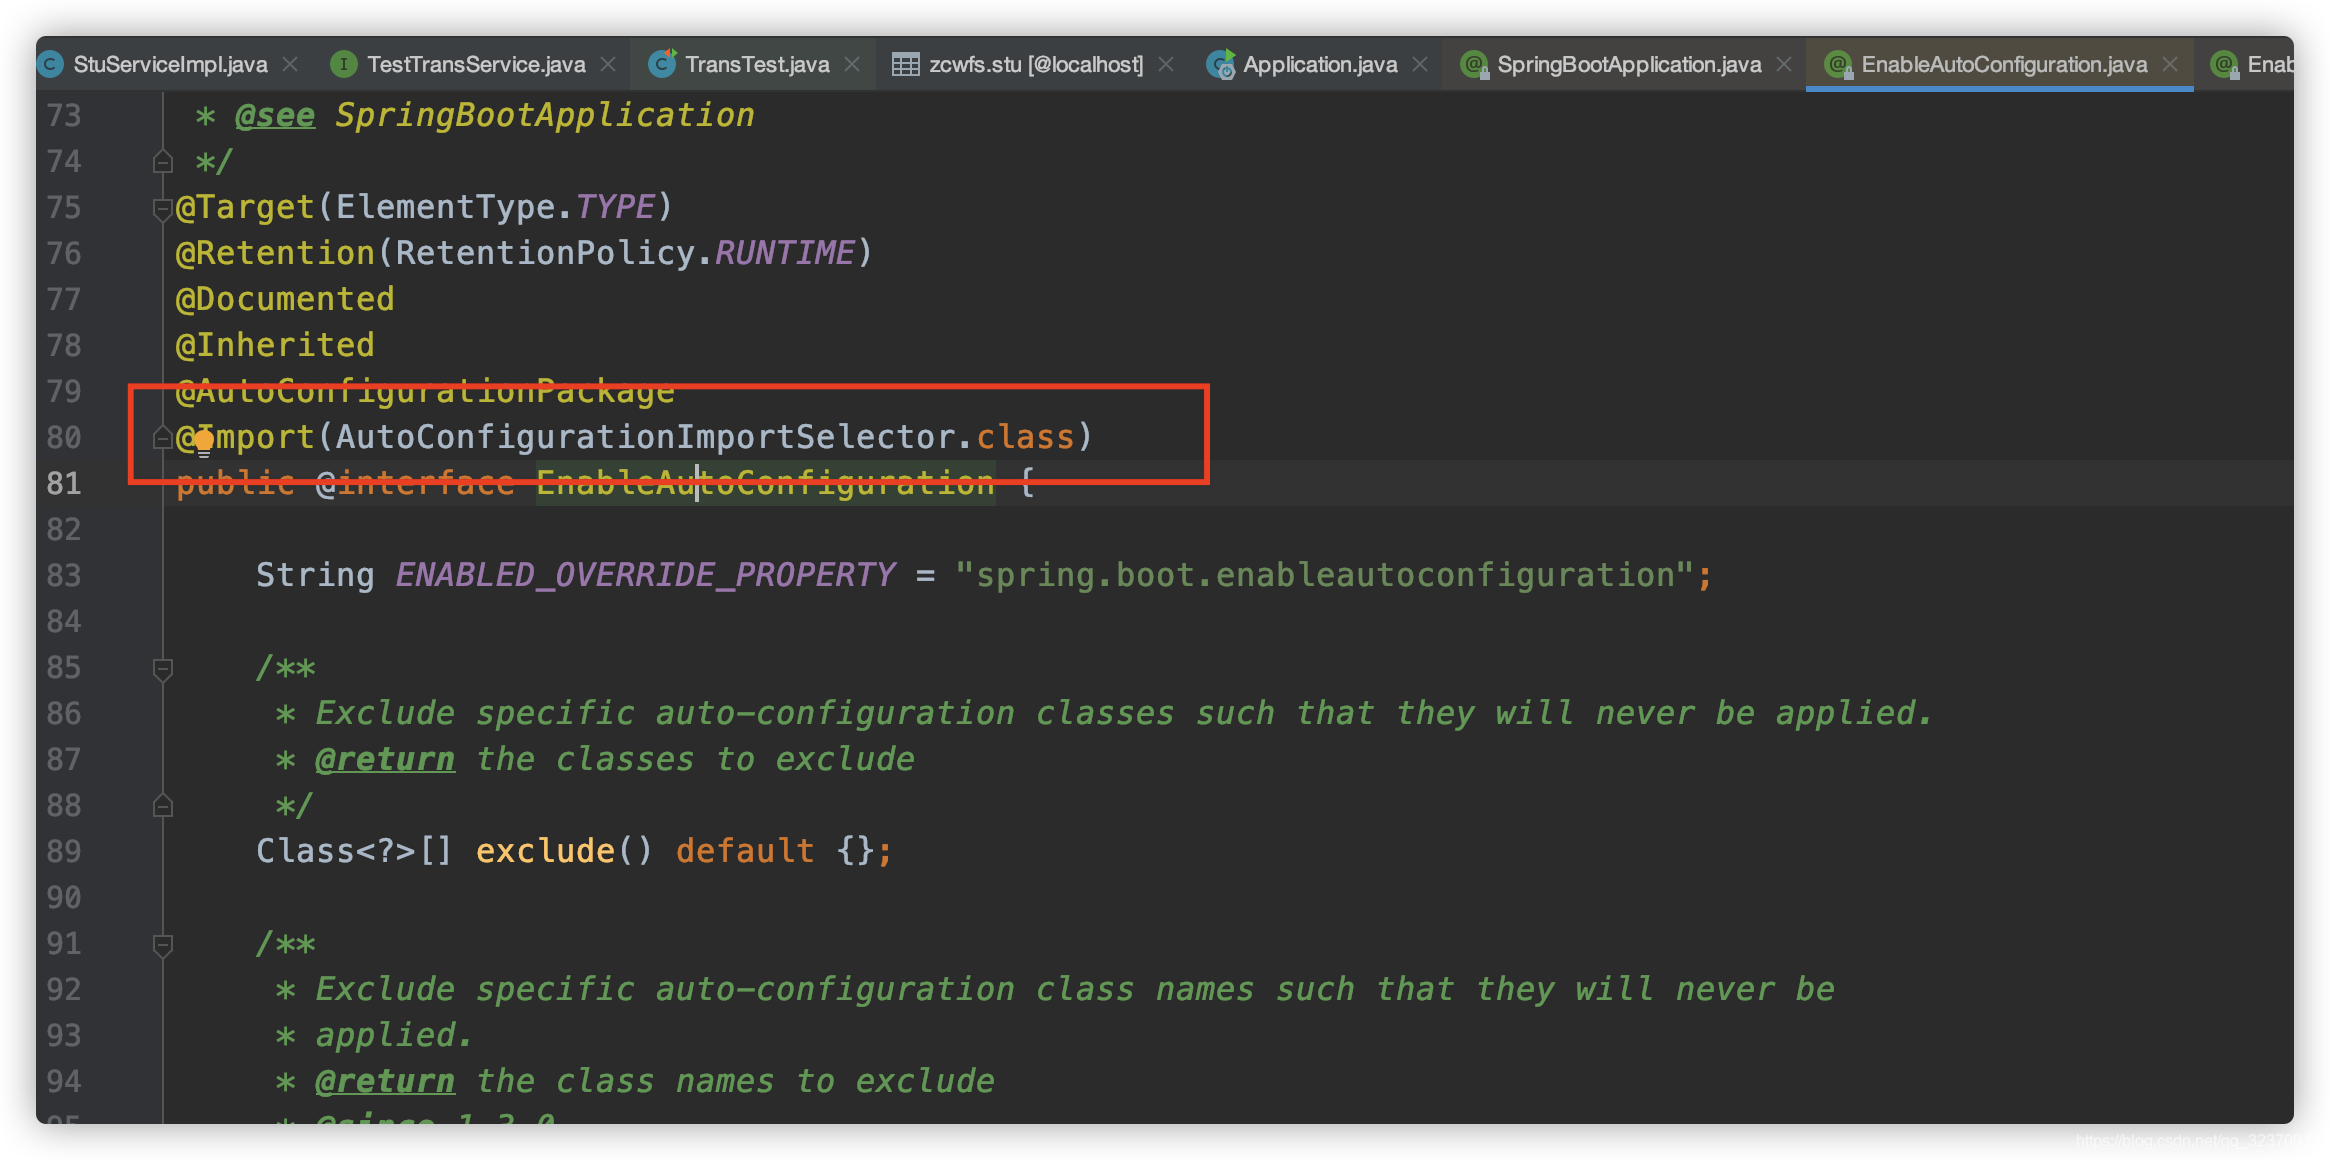Click AutoConfigurationImportSelector in the @Import line

[x=645, y=437]
